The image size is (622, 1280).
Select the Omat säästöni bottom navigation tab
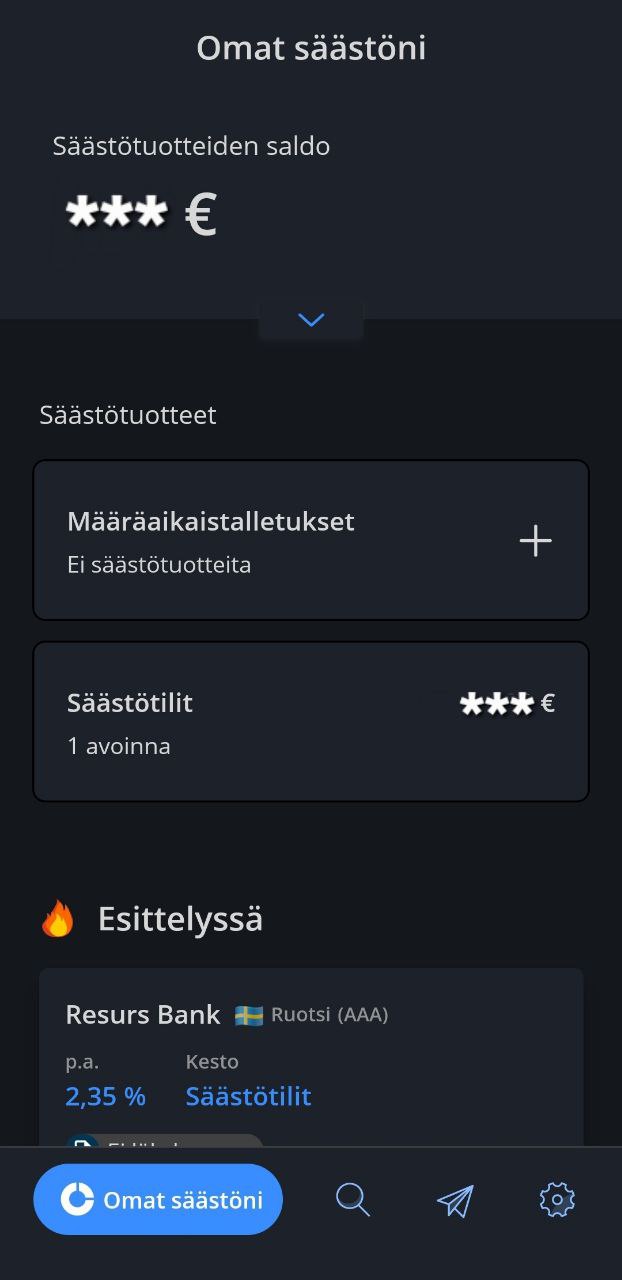158,1199
